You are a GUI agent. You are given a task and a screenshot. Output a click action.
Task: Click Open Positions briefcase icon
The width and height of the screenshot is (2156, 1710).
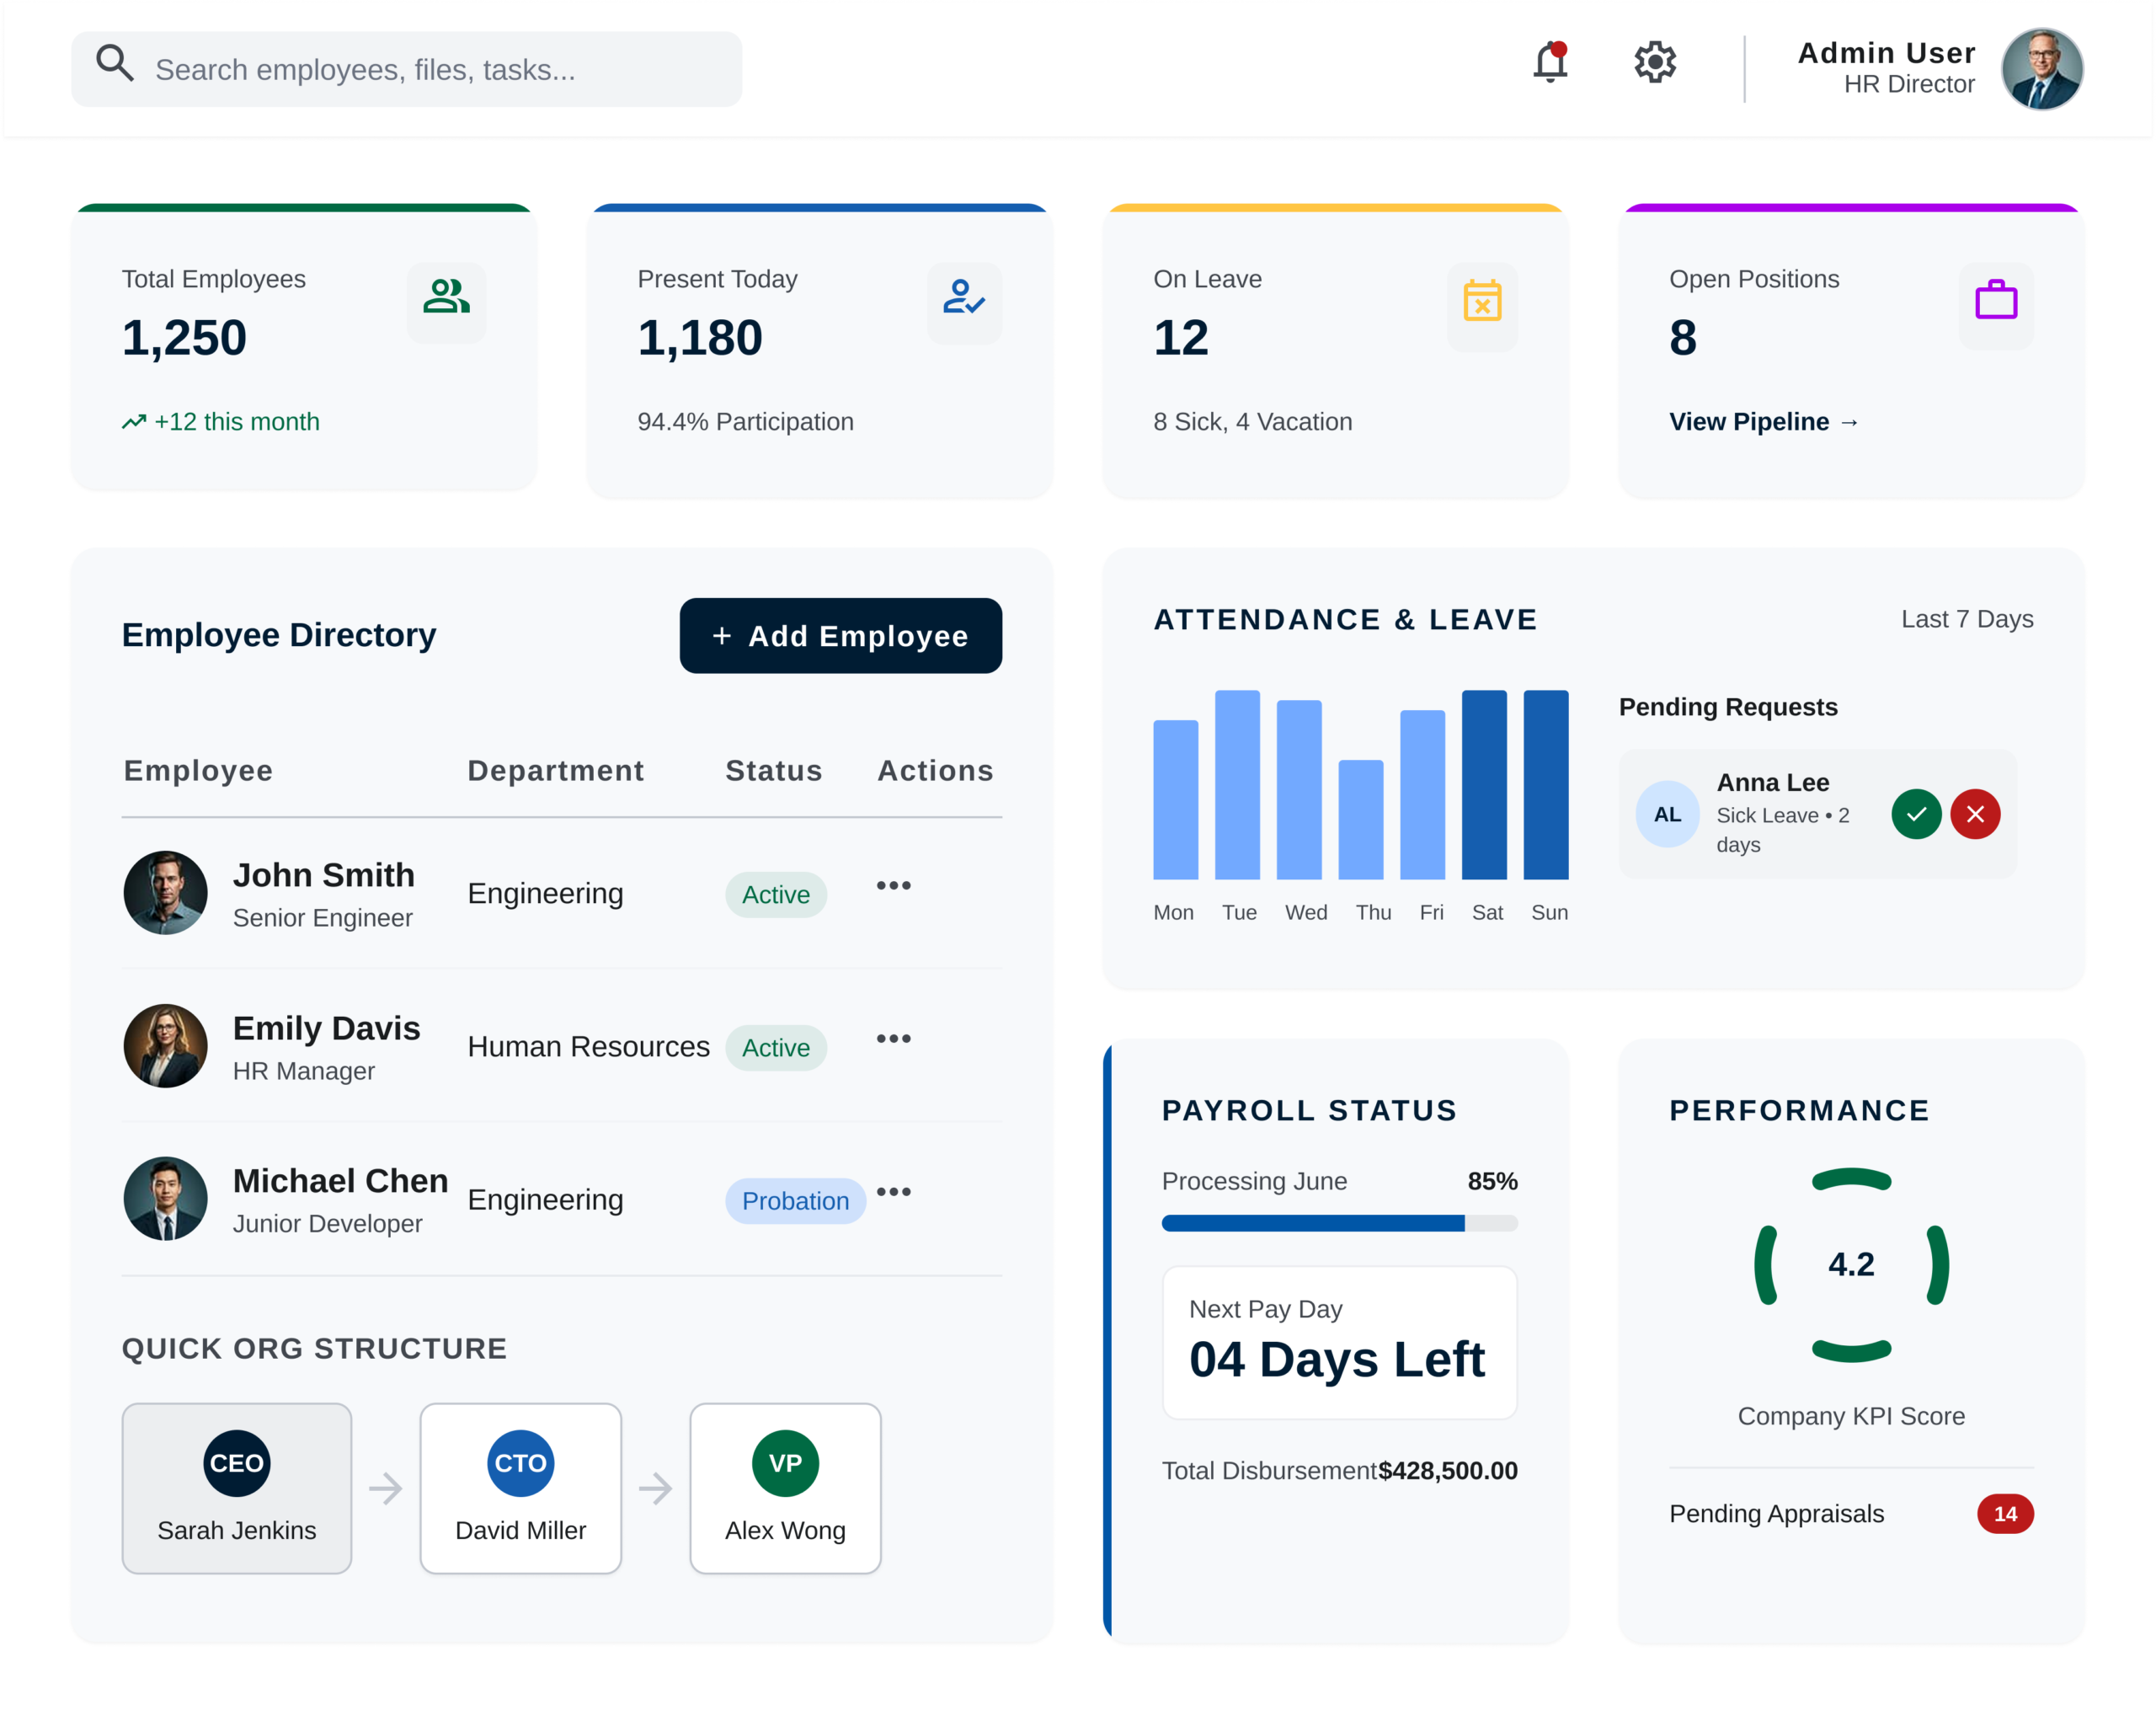pyautogui.click(x=1996, y=300)
